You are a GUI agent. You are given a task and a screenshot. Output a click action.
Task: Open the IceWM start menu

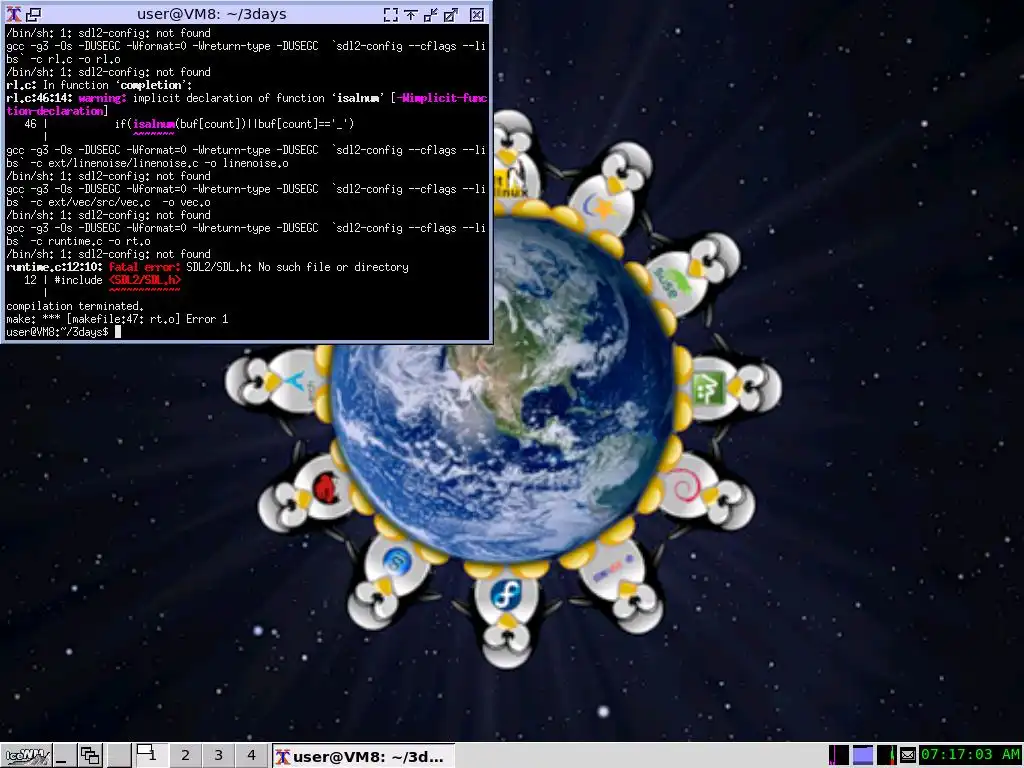tap(26, 756)
